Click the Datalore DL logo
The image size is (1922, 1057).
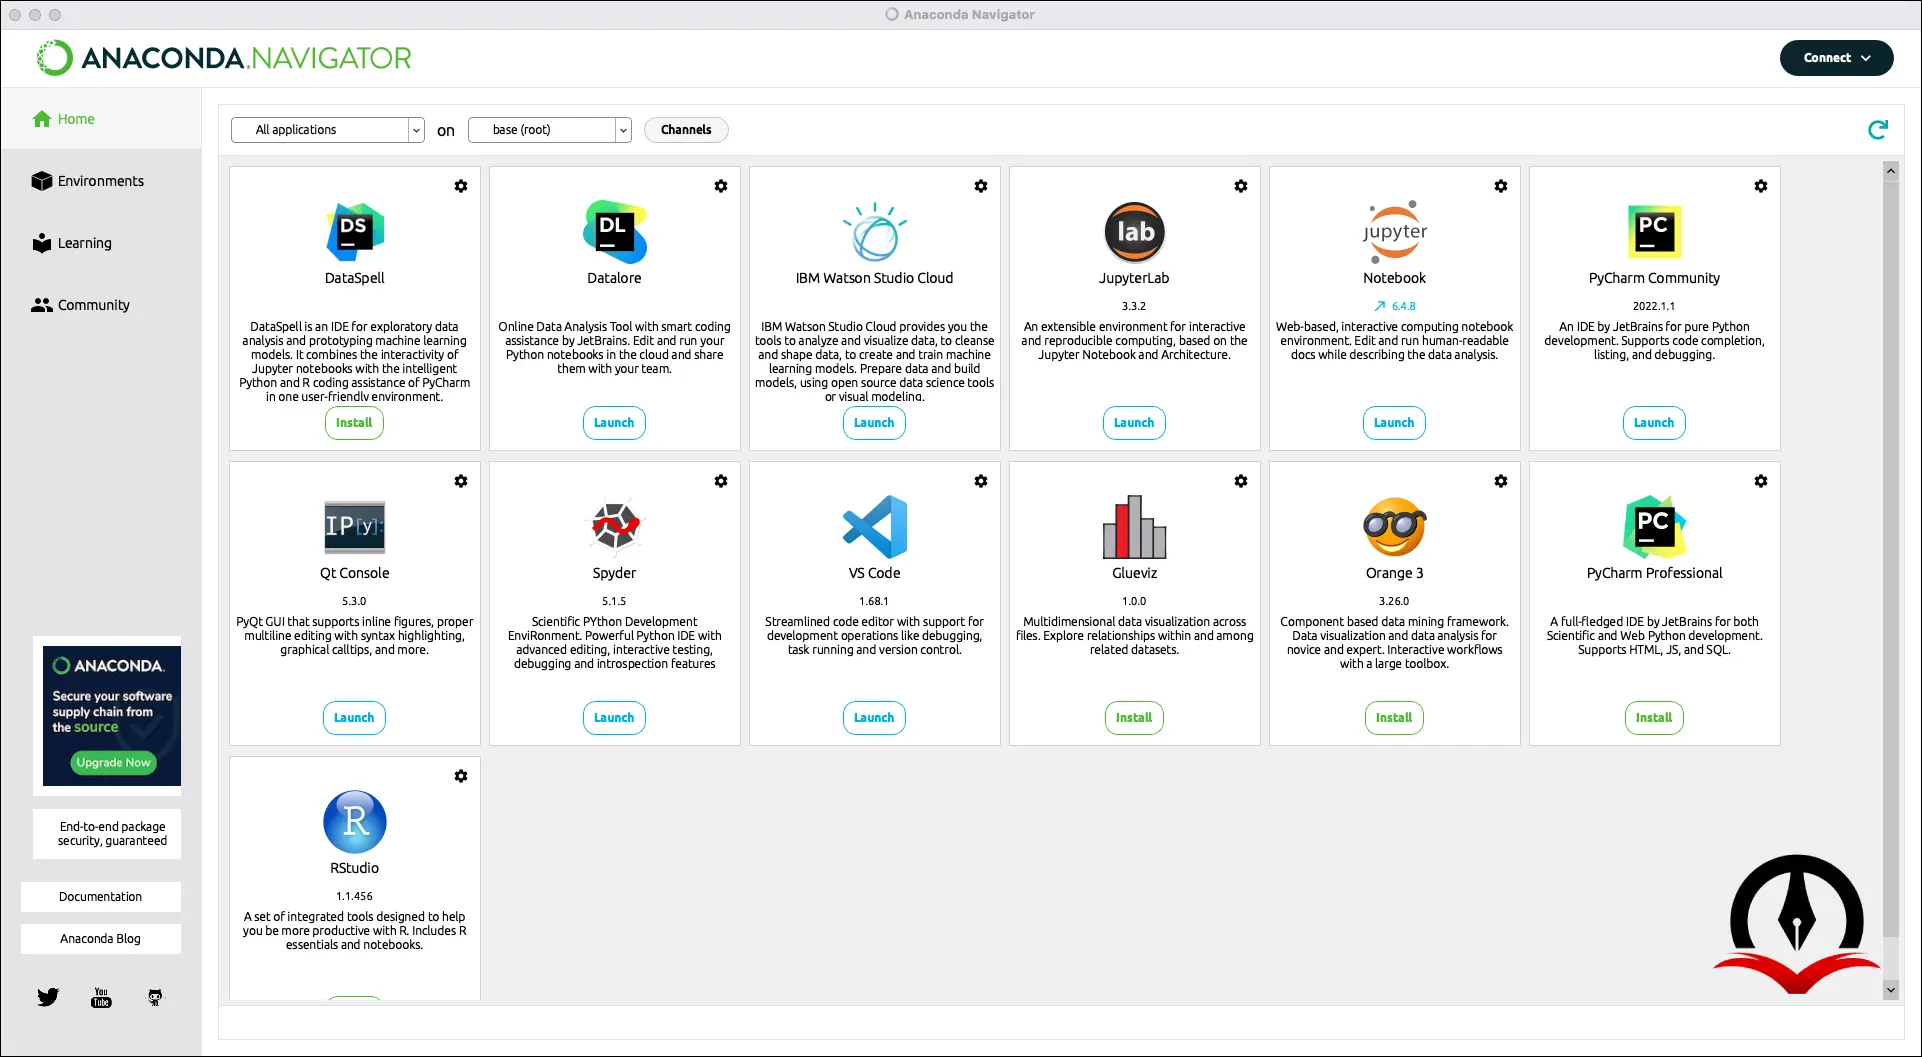[x=615, y=232]
